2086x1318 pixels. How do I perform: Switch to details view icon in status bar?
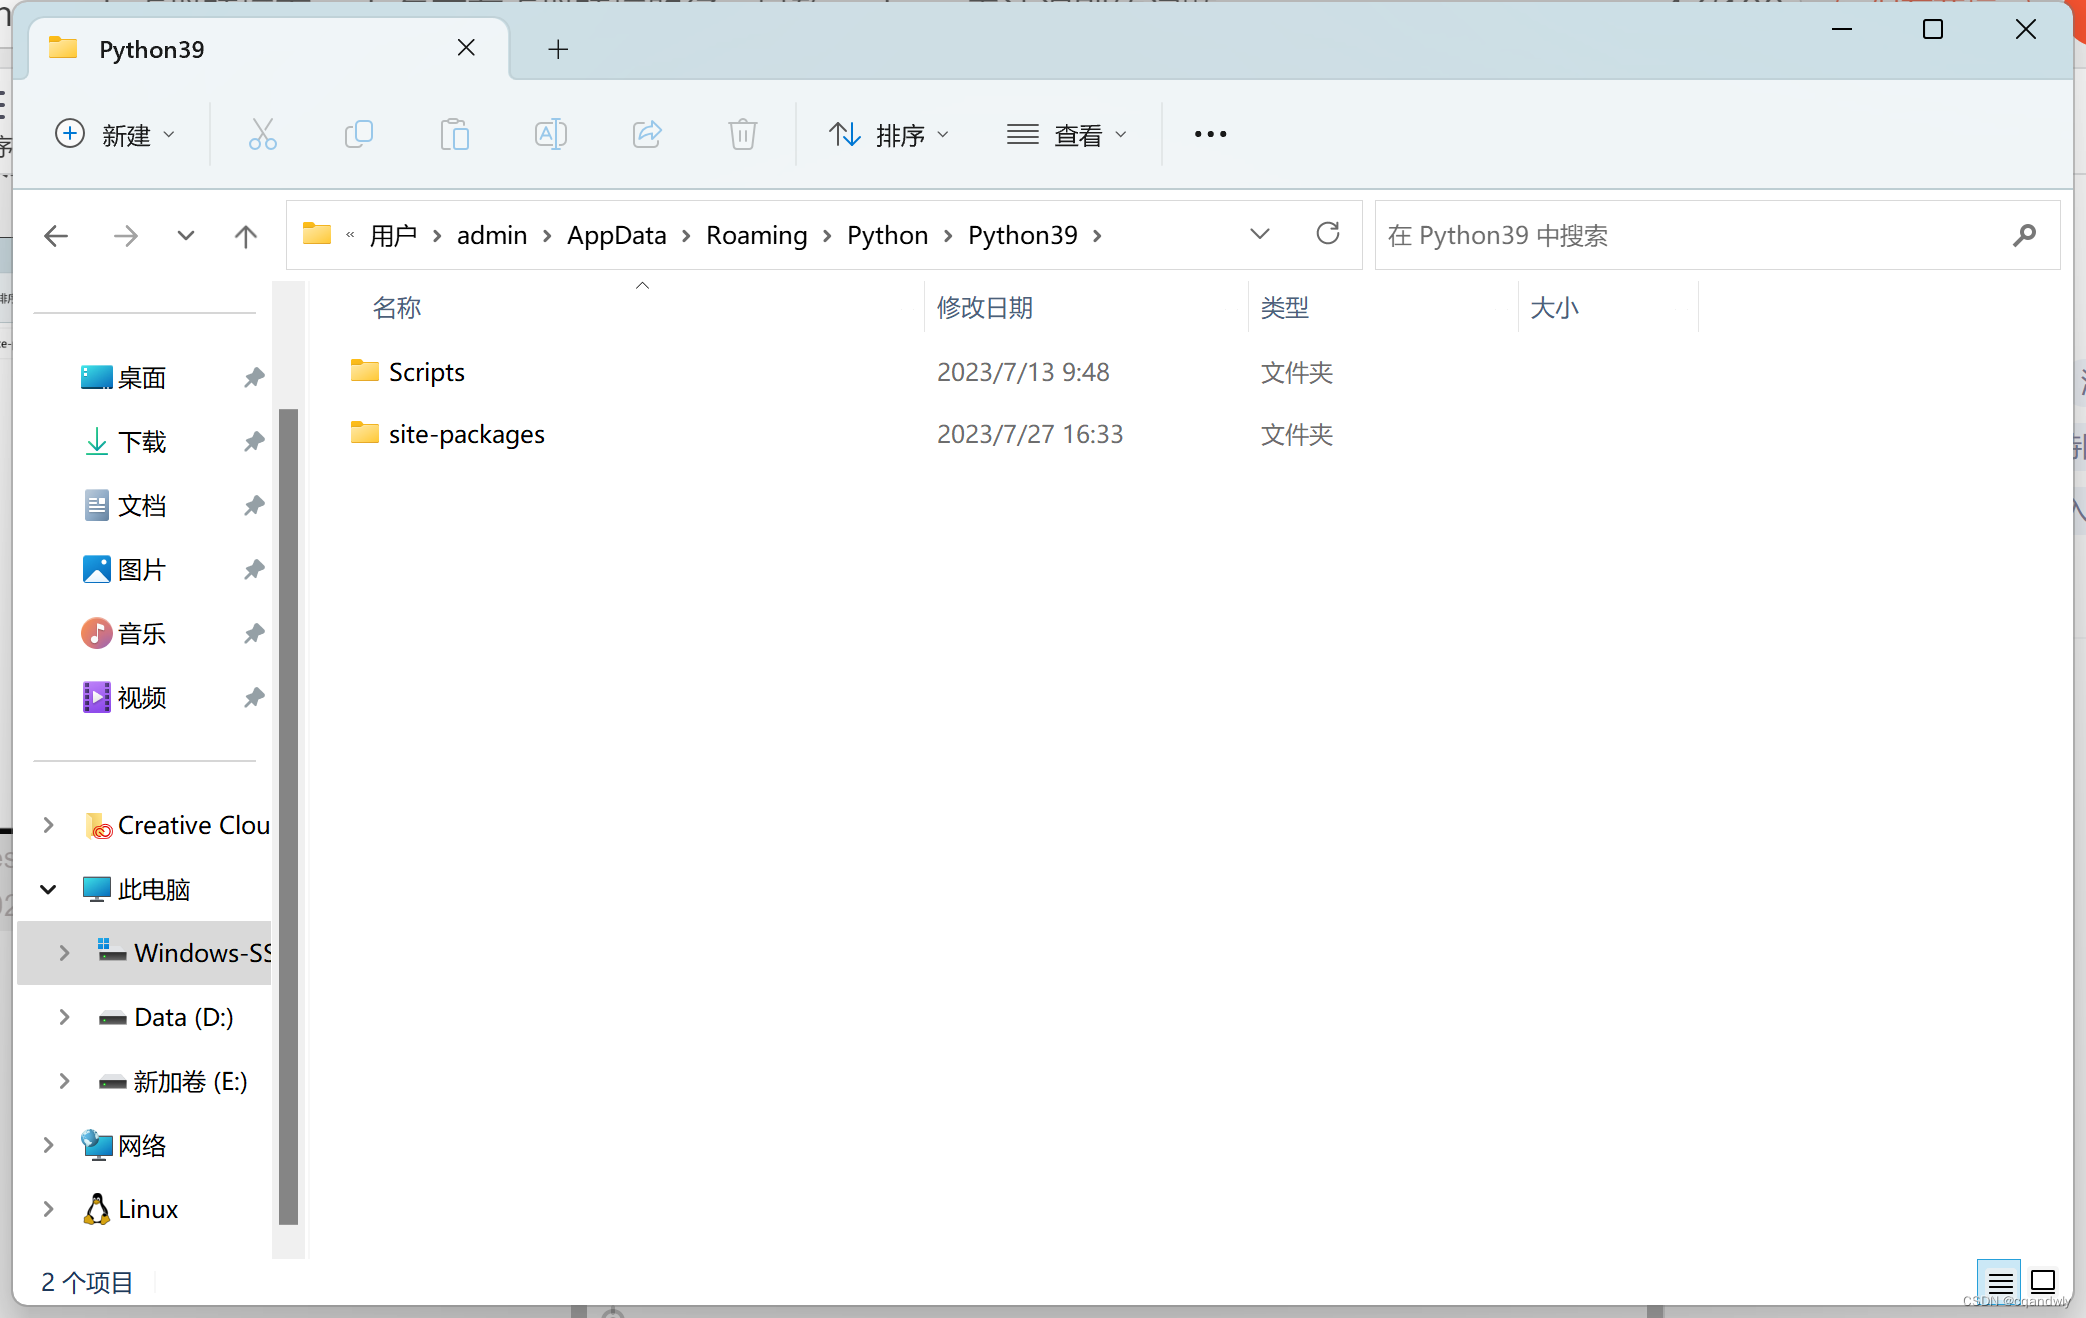(x=2000, y=1282)
